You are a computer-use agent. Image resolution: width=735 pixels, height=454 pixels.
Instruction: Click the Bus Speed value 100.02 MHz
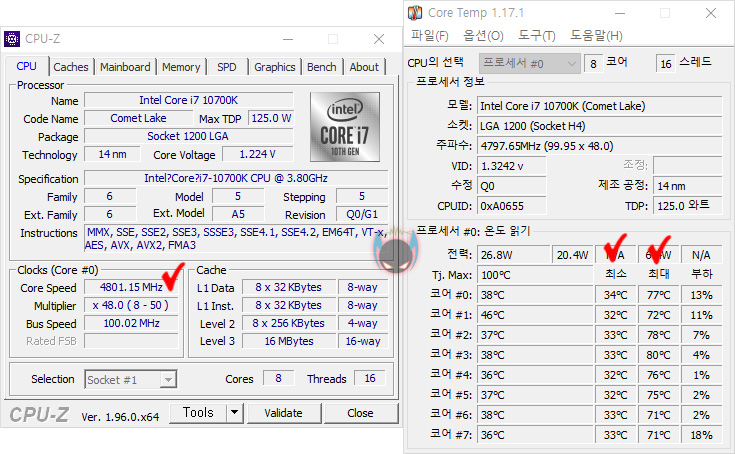tap(131, 323)
